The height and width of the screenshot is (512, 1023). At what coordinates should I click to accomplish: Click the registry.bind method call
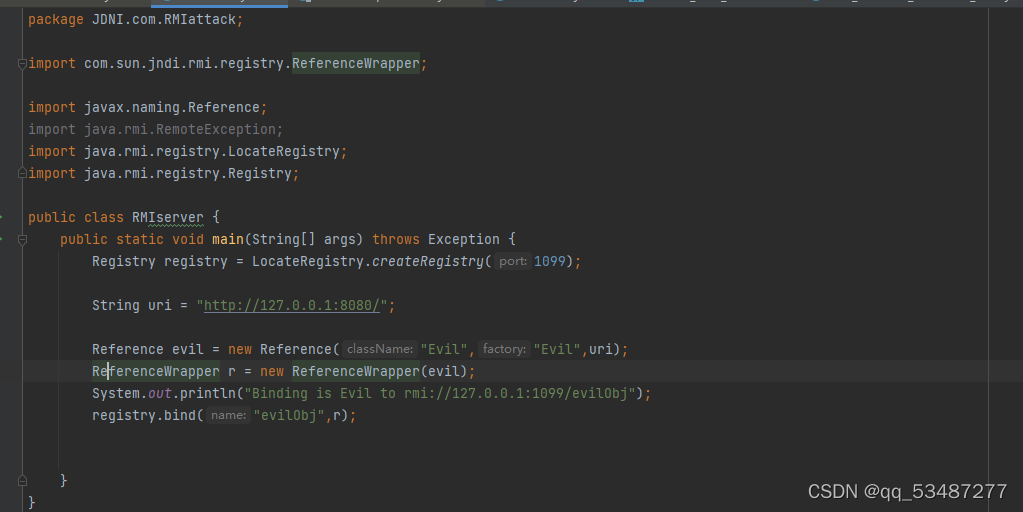pos(144,415)
